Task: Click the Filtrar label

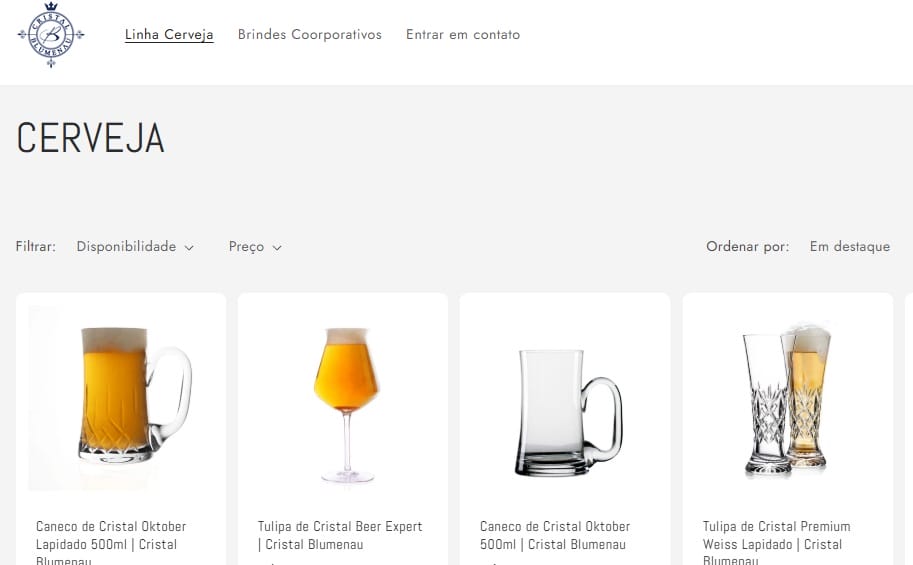Action: (36, 247)
